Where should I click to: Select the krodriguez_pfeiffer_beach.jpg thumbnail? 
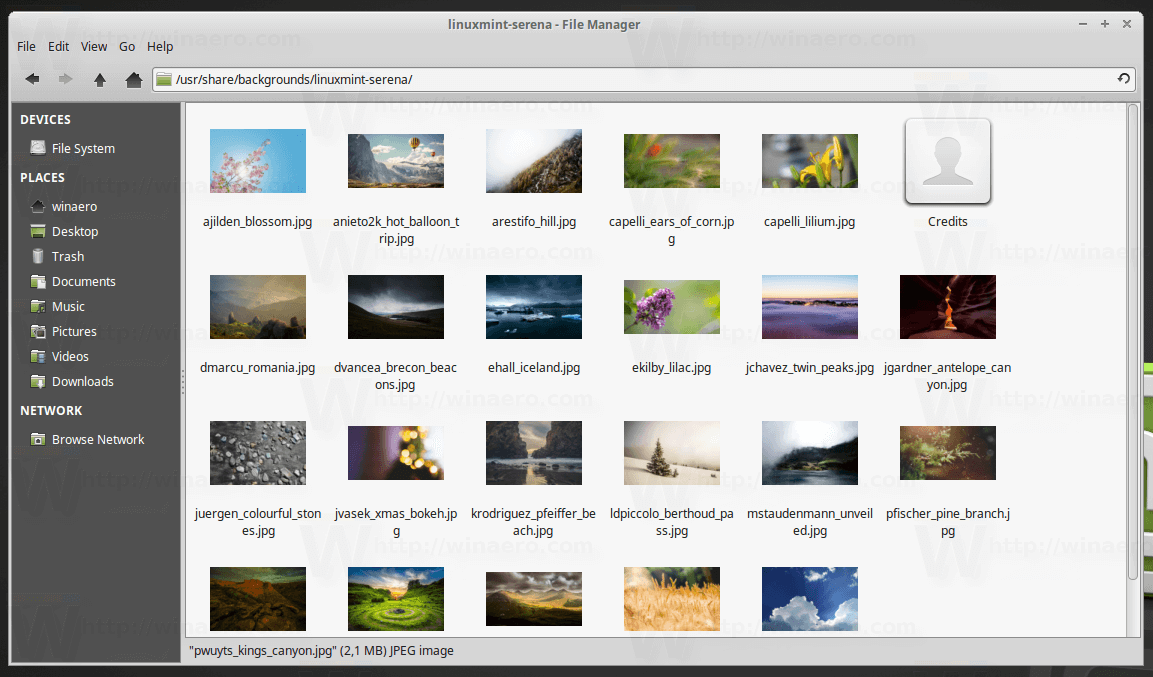pos(534,453)
